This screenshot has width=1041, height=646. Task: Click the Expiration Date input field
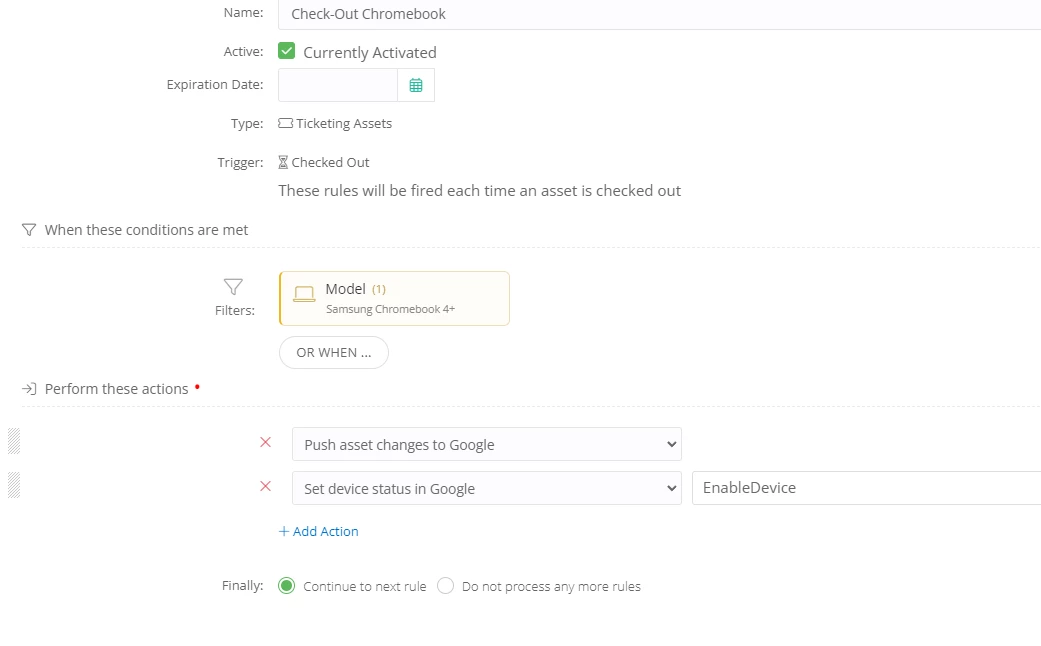pos(338,85)
